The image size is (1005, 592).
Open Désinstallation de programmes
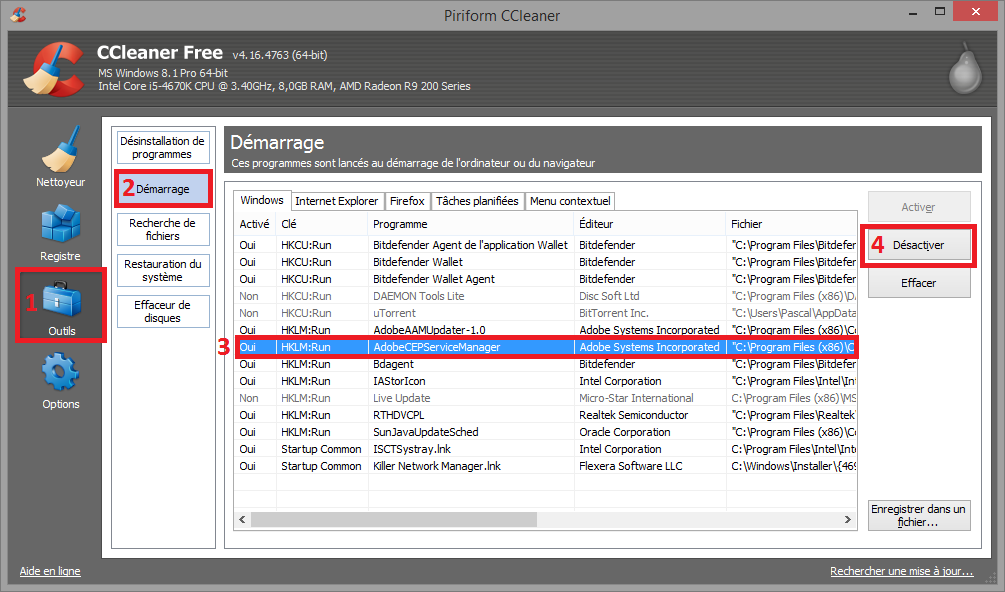pos(162,148)
